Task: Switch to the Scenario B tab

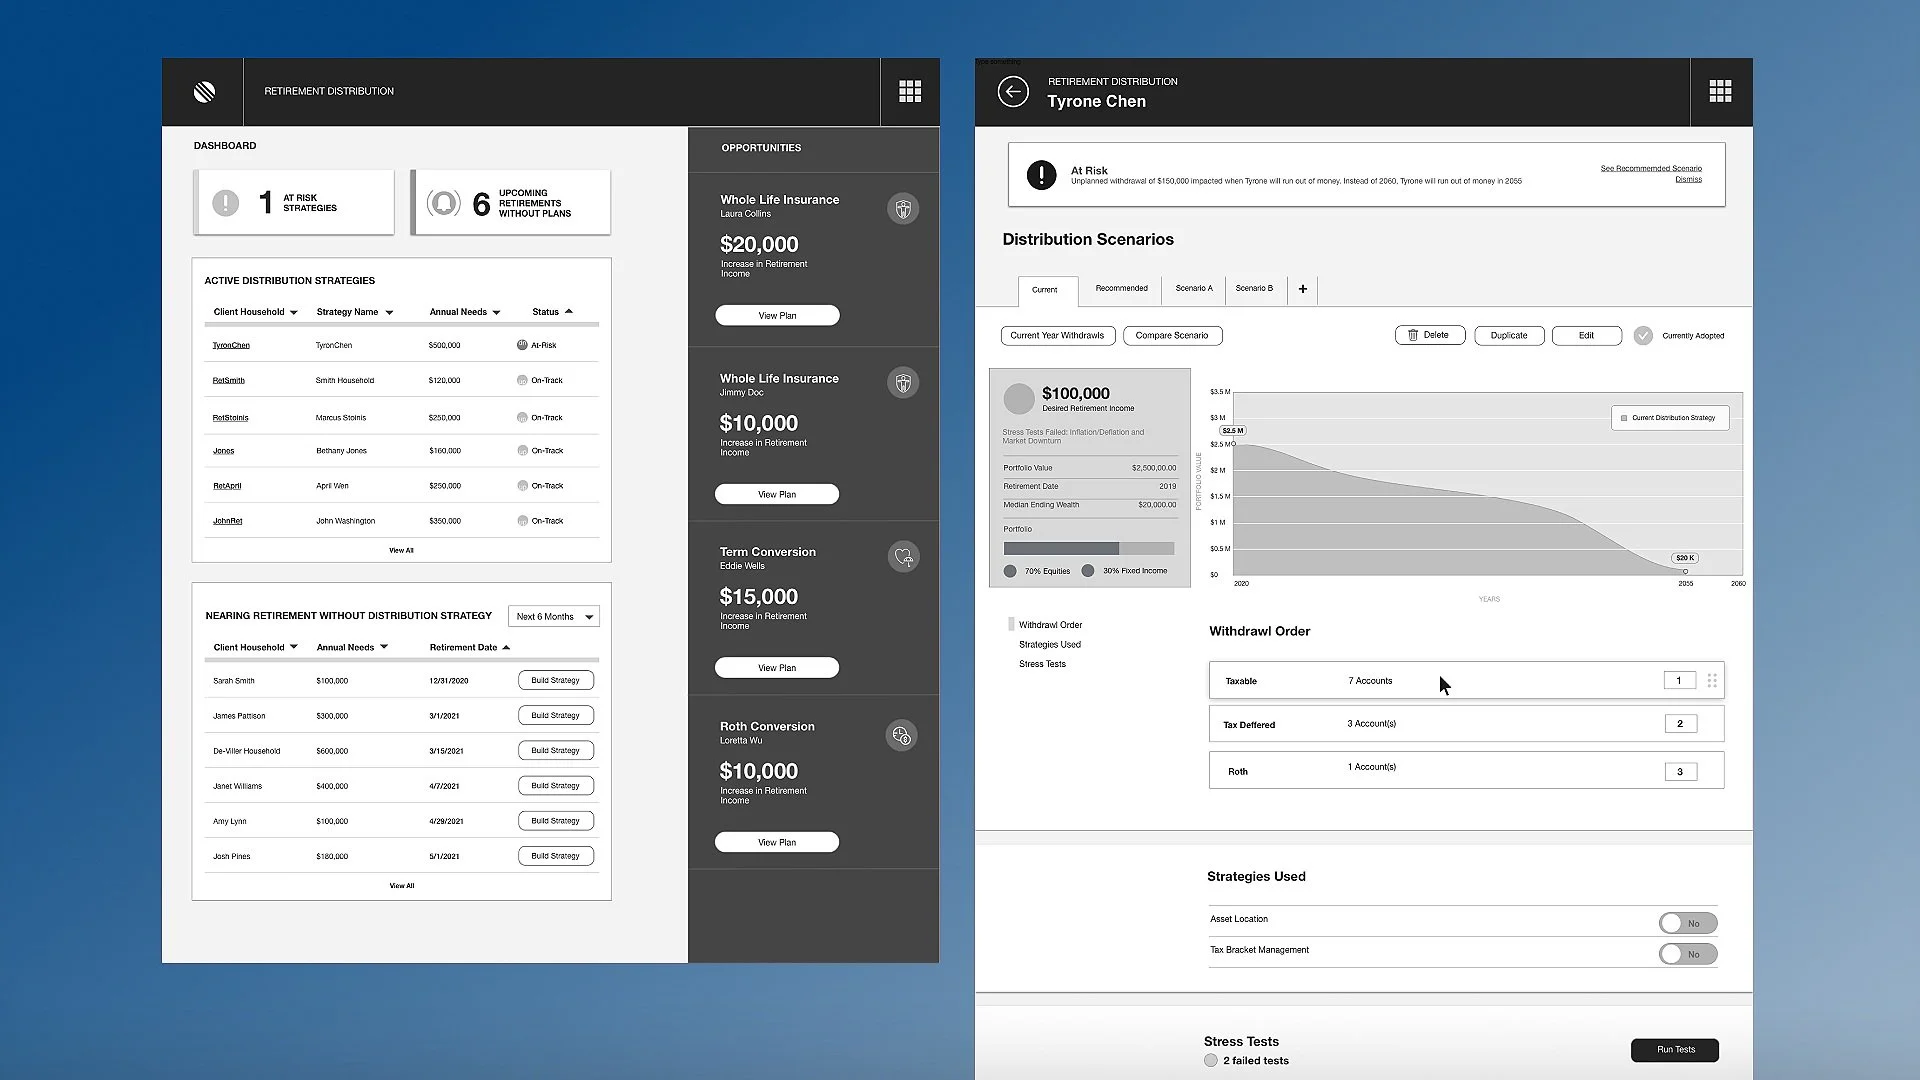Action: (1254, 288)
